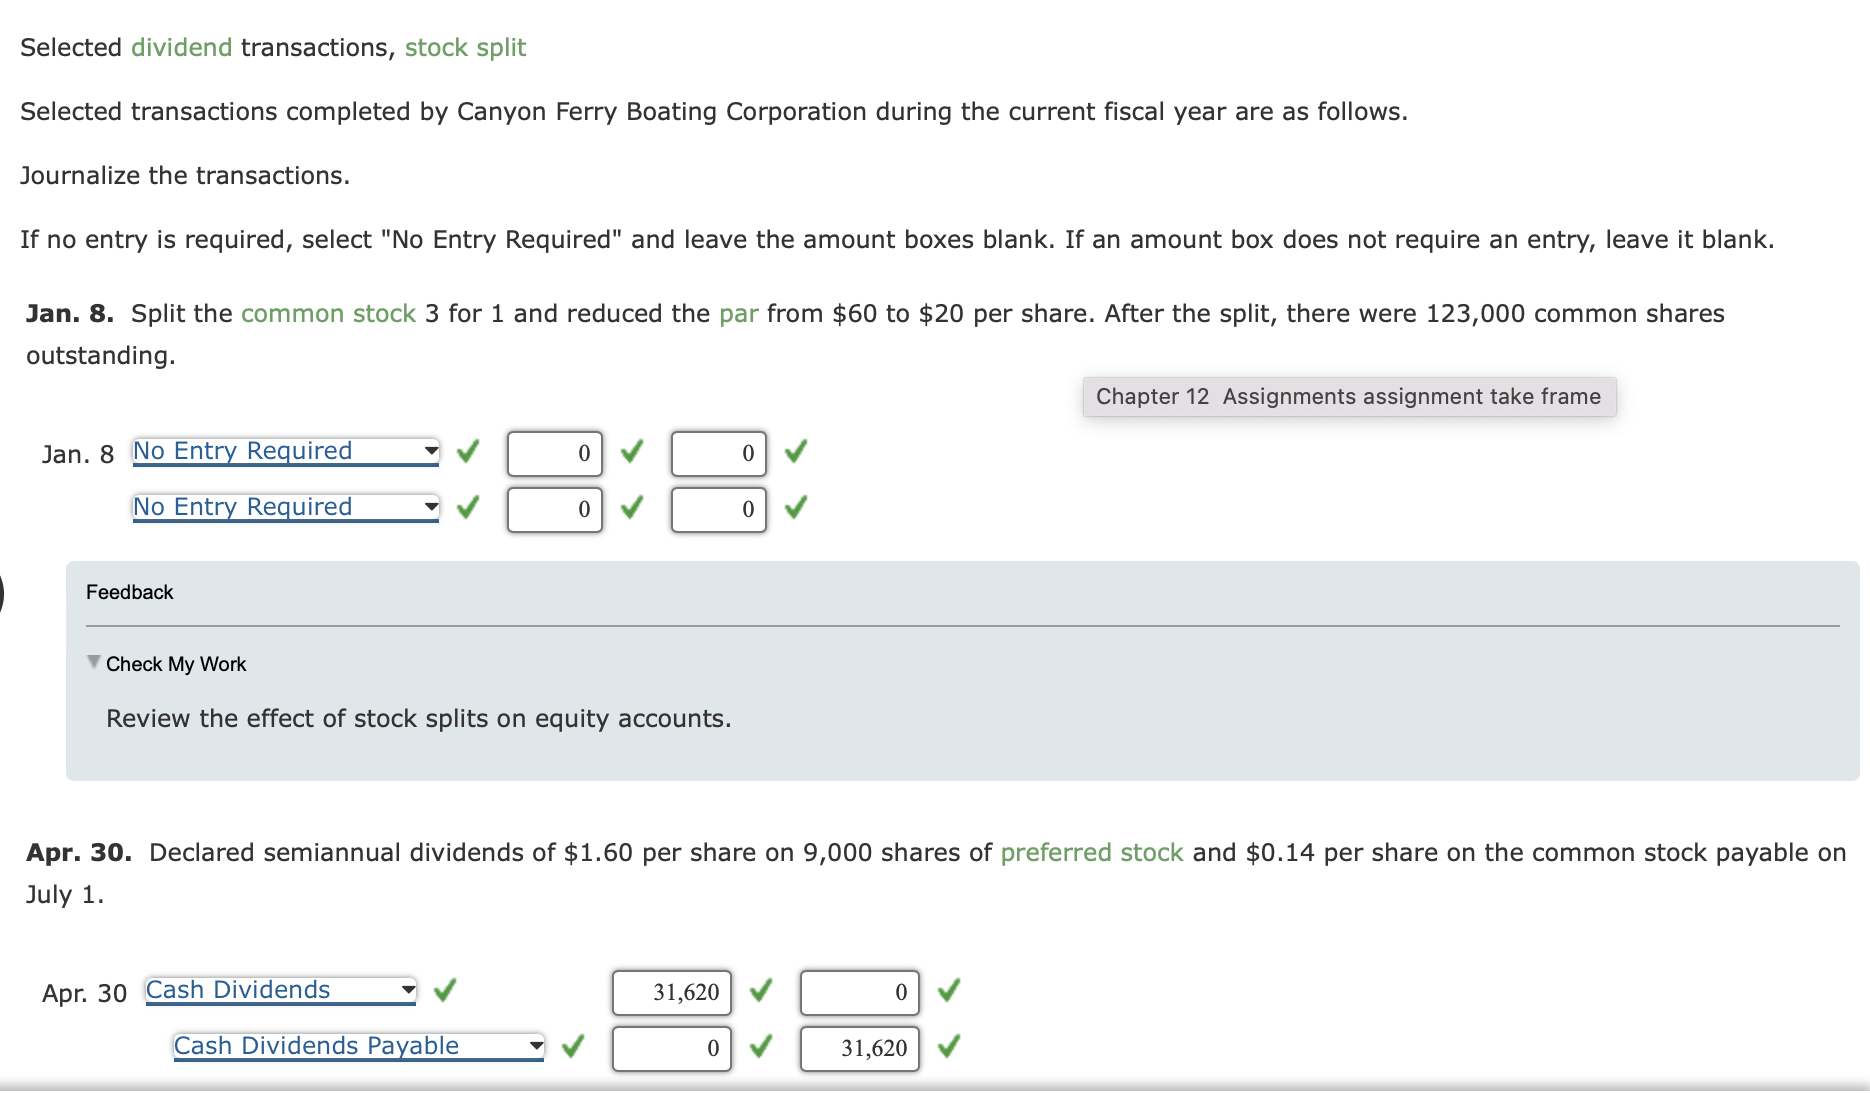Click the checkmark next to Cash Dividends account
Image resolution: width=1870 pixels, height=1094 pixels.
447,991
